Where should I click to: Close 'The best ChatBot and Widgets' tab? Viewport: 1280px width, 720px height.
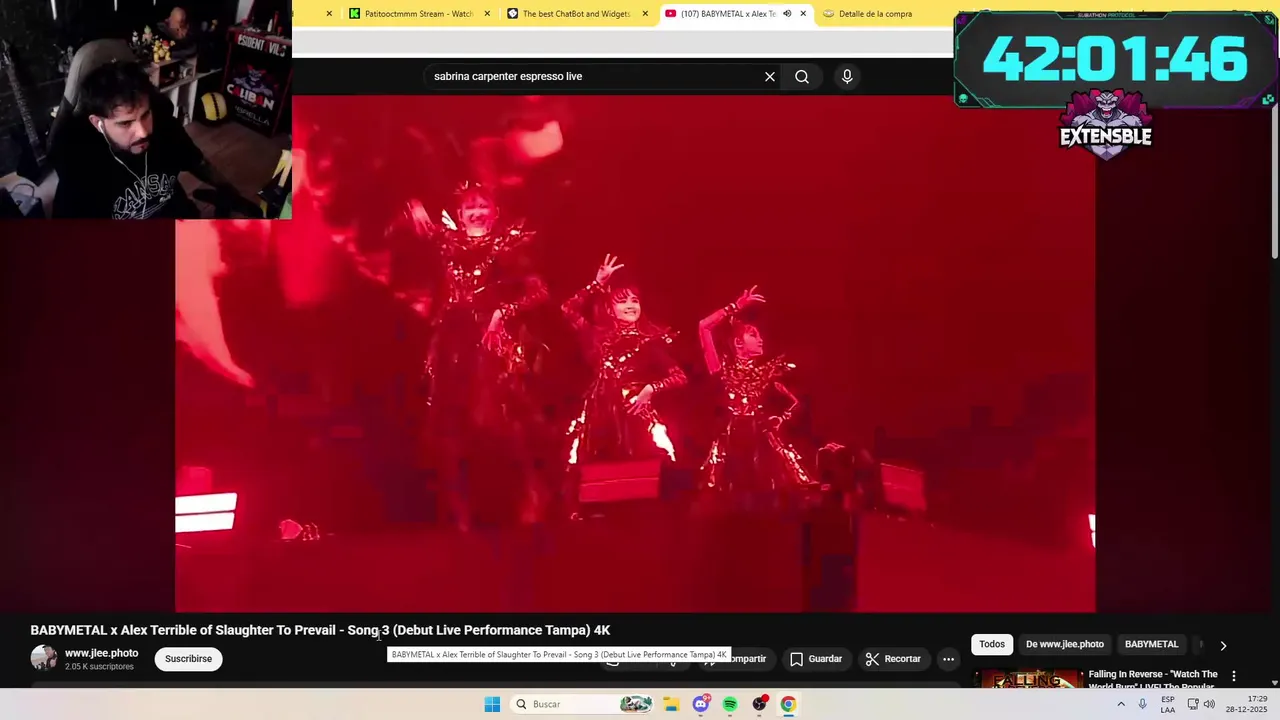pos(645,14)
